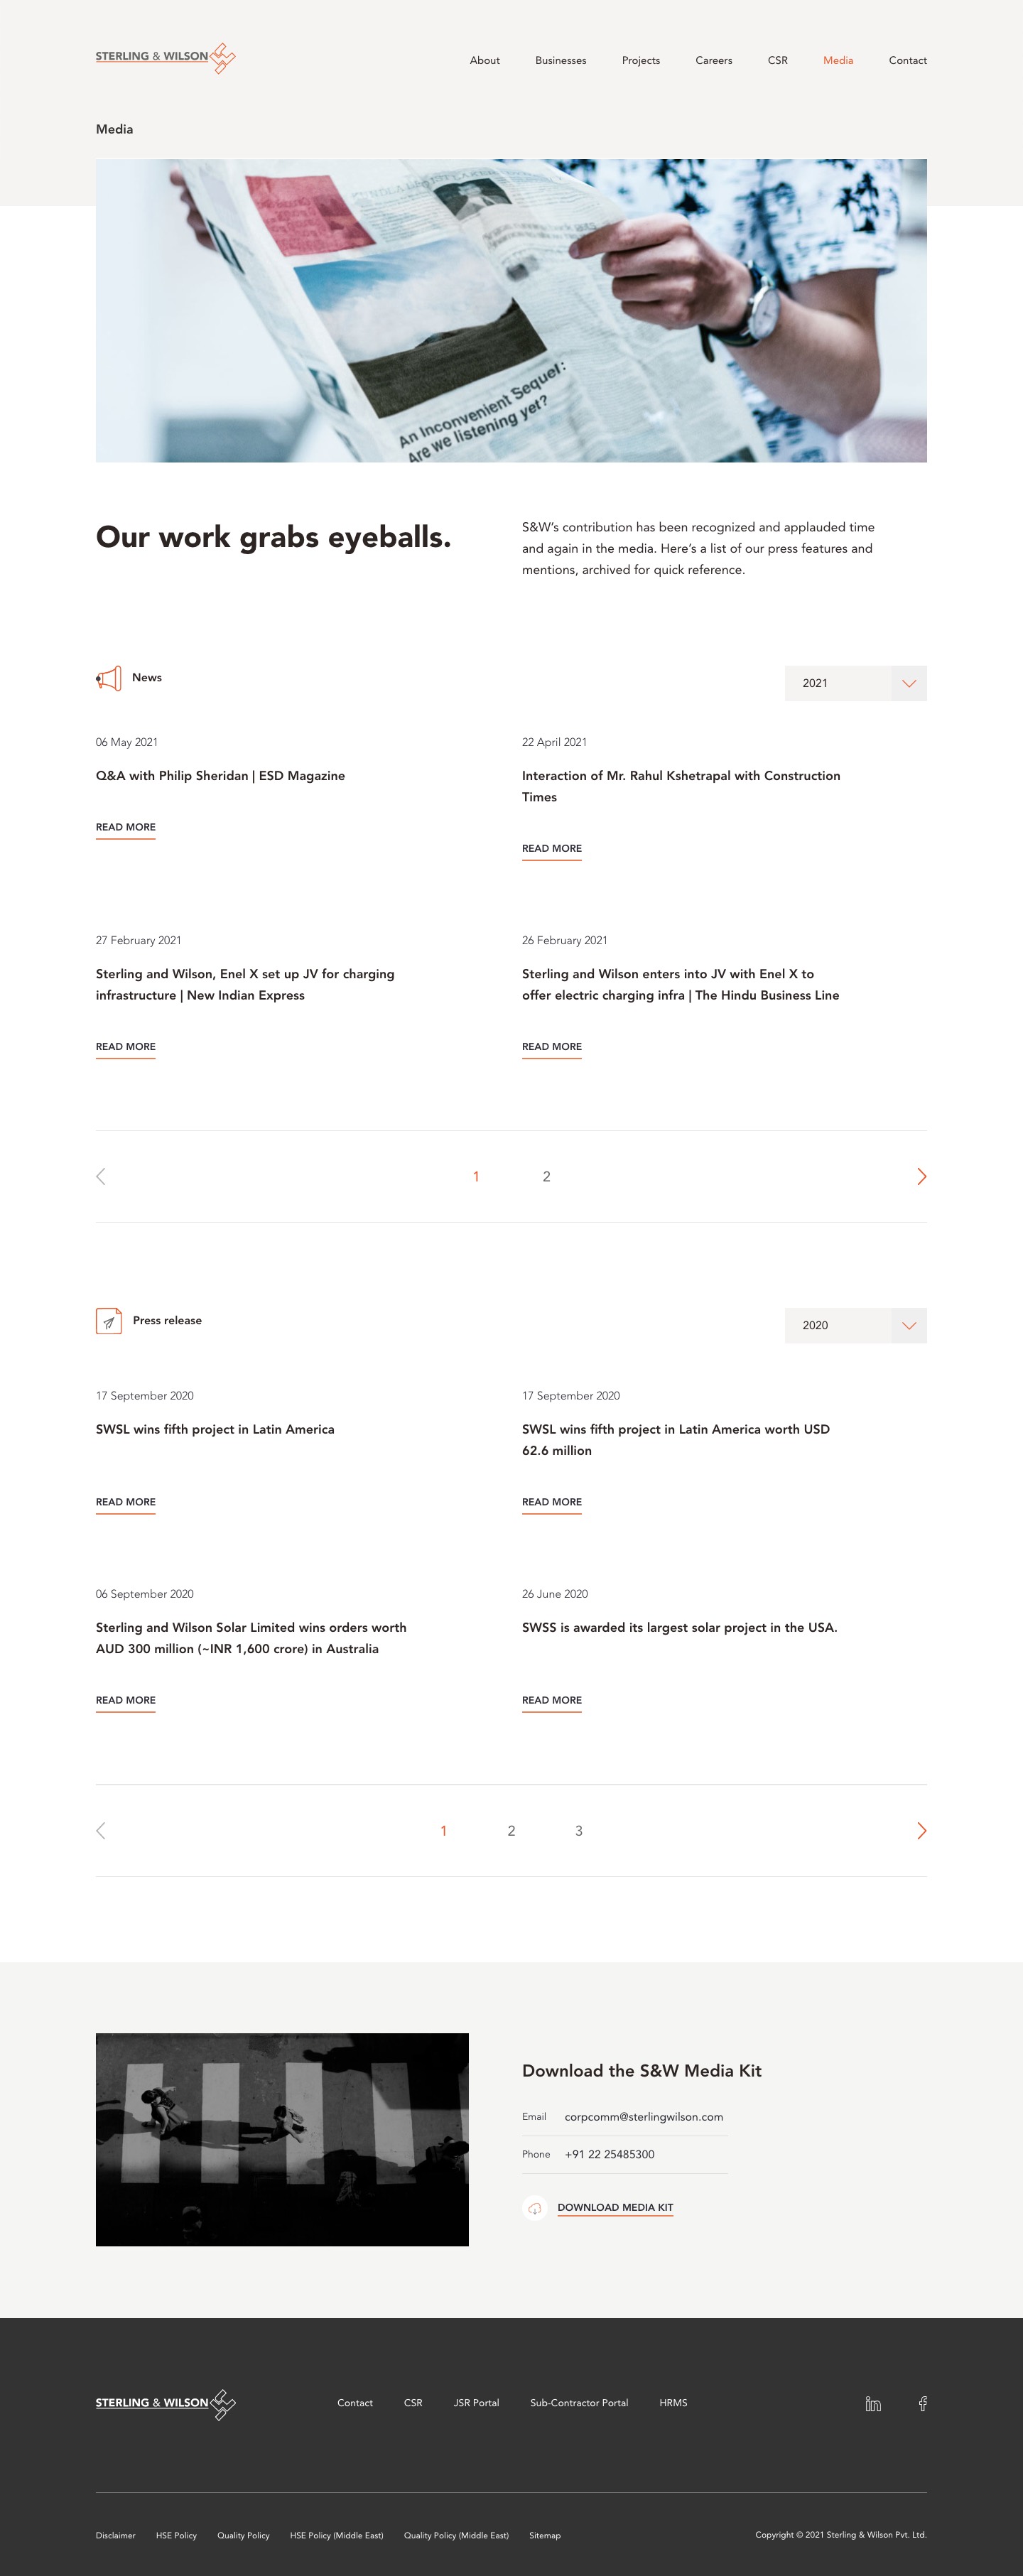Select Careers in the top navigation
Image resolution: width=1023 pixels, height=2576 pixels.
[x=713, y=61]
